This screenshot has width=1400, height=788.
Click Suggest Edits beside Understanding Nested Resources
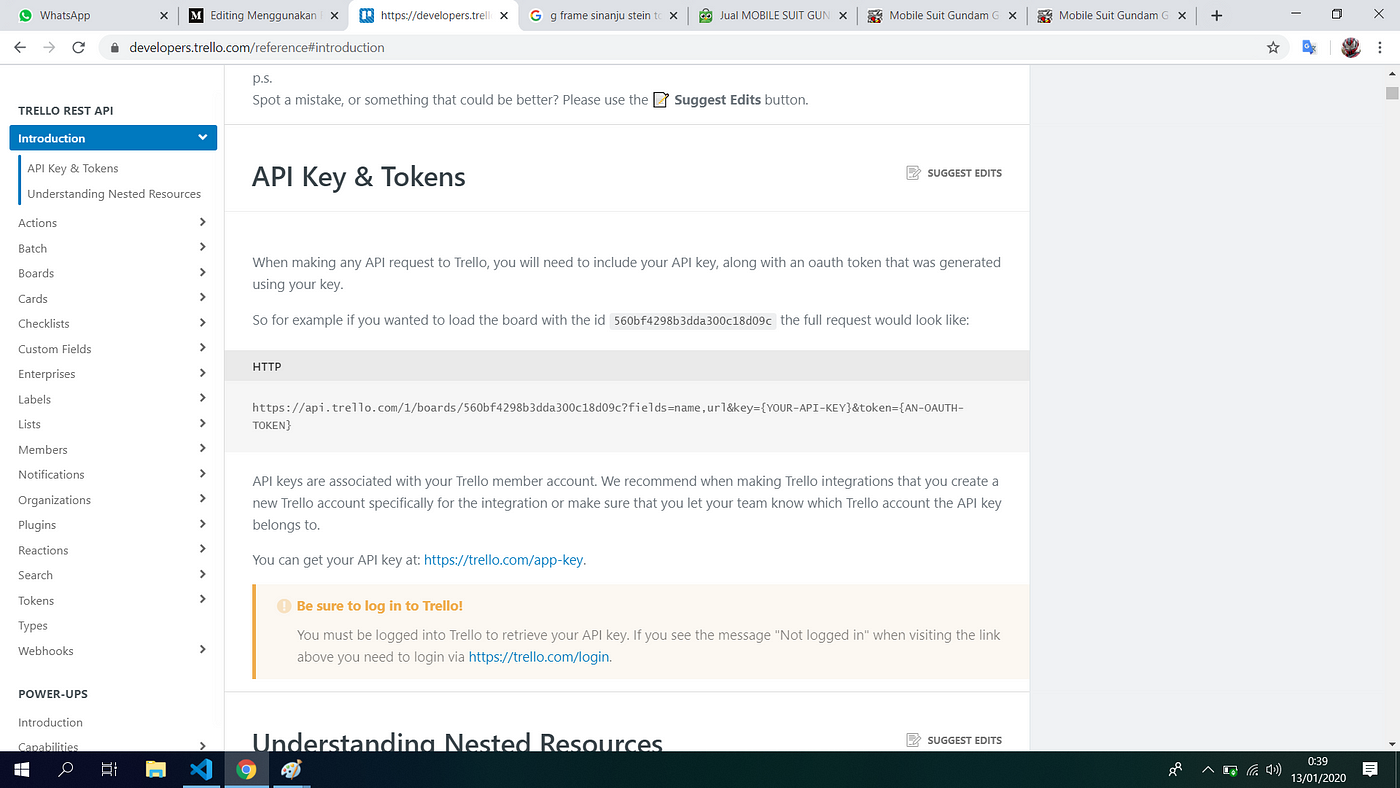(954, 740)
